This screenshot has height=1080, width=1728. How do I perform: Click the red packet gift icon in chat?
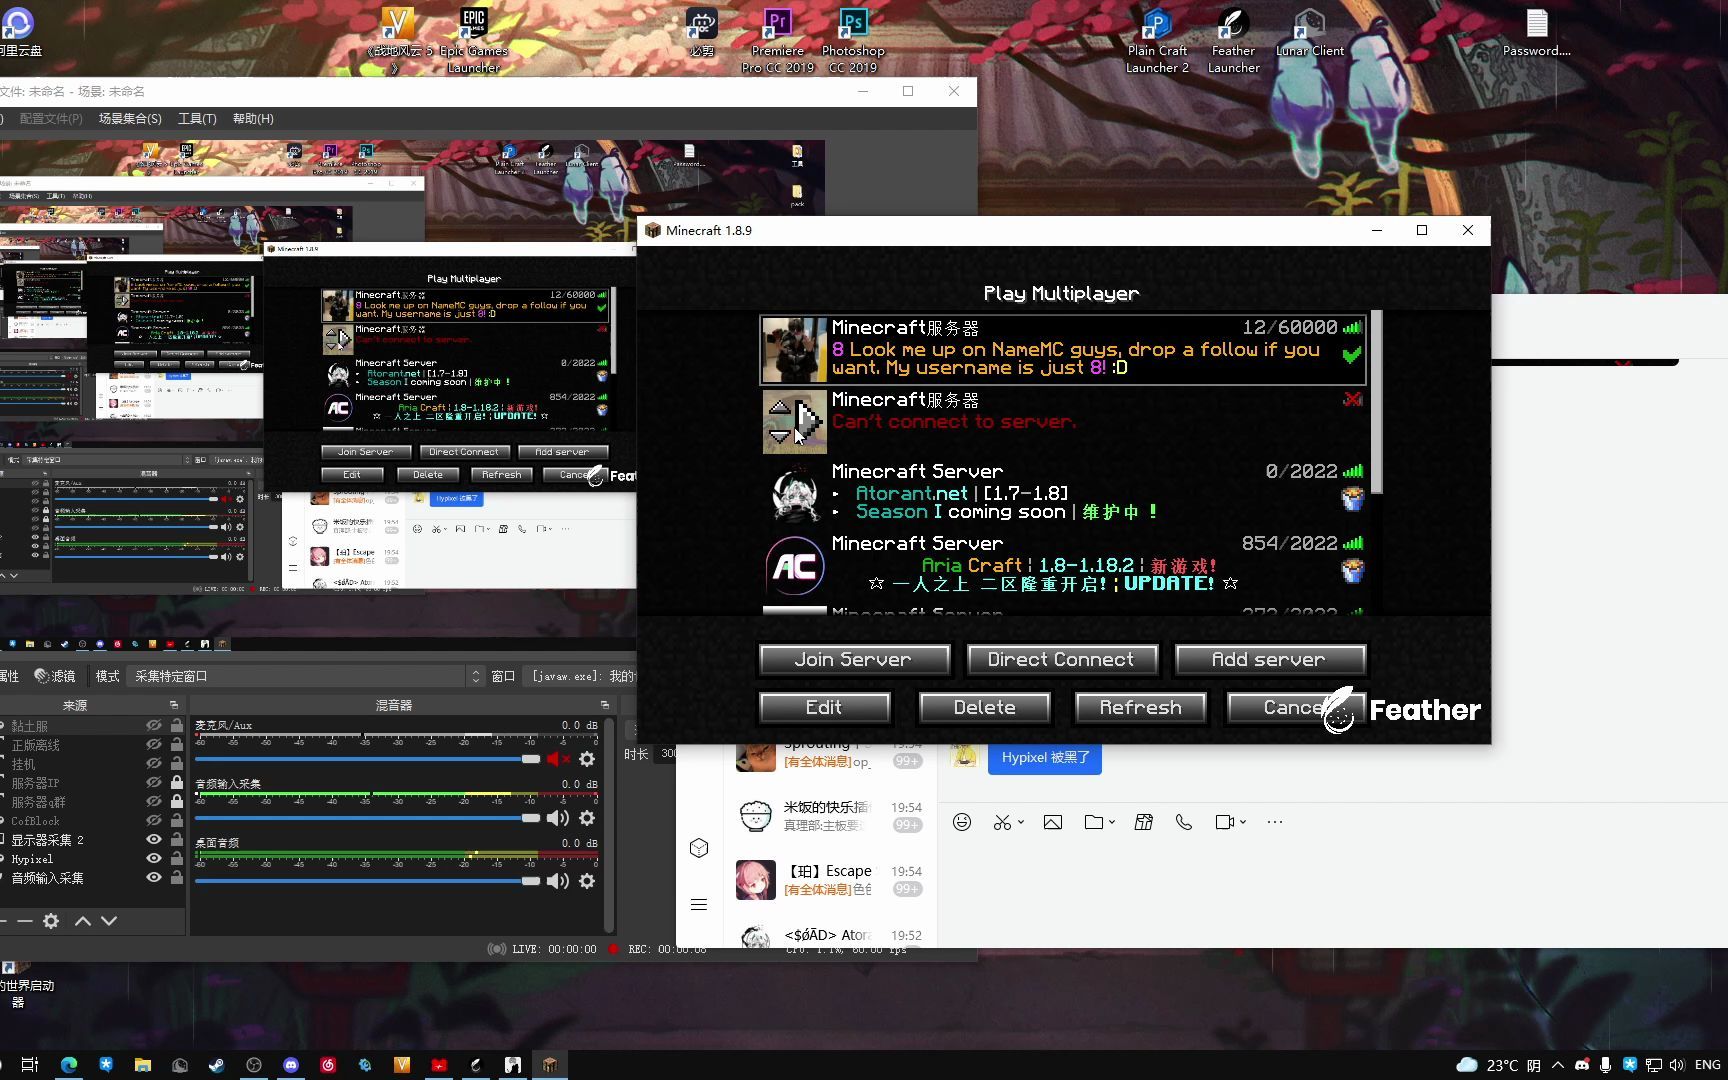(1144, 822)
